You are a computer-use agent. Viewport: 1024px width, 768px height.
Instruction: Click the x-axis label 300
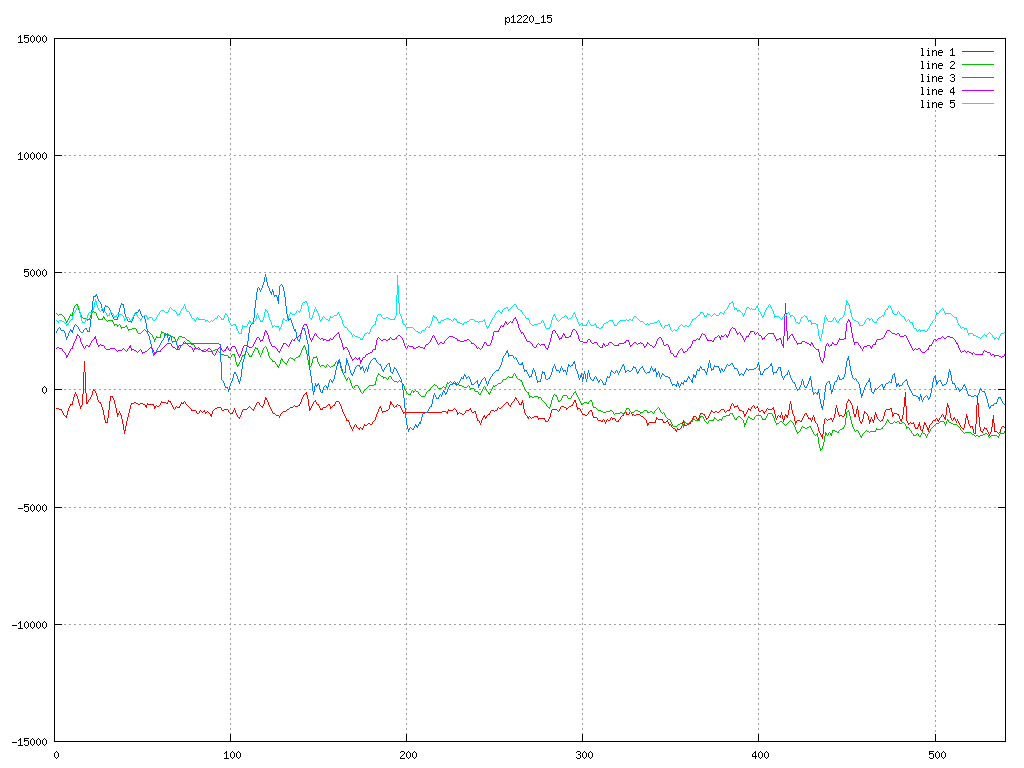click(584, 756)
